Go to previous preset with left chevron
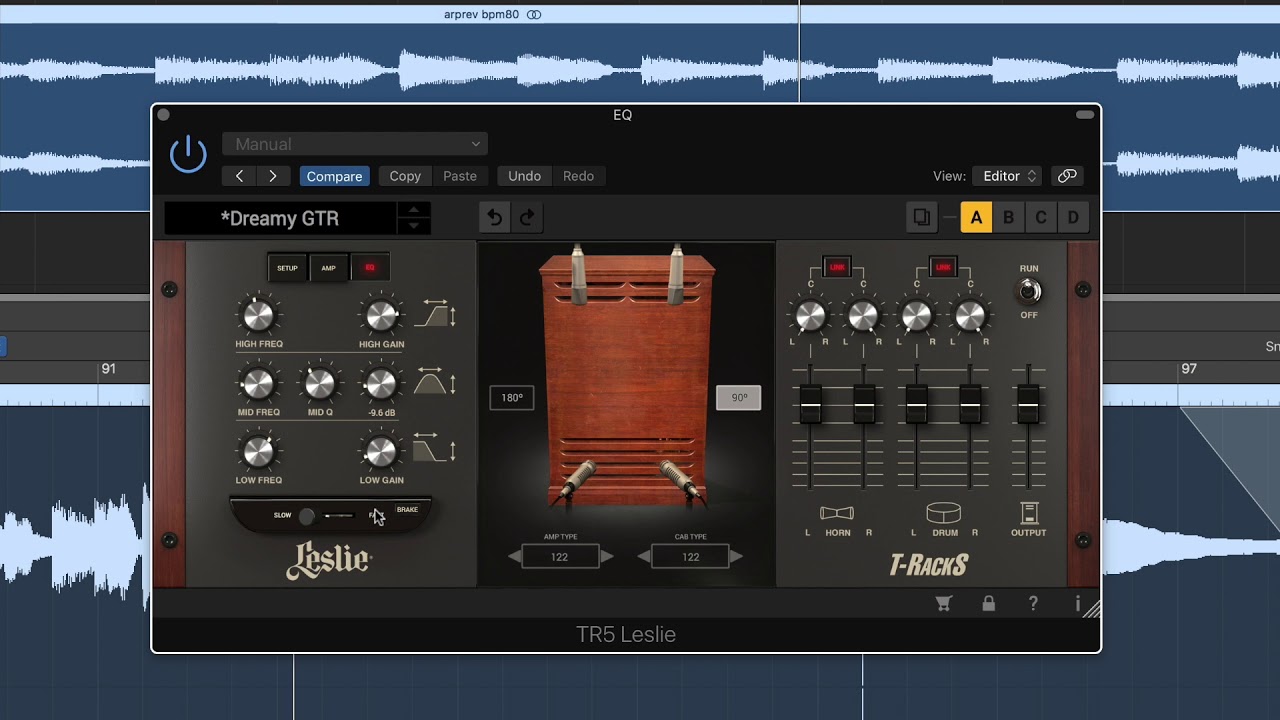The image size is (1280, 720). click(239, 176)
